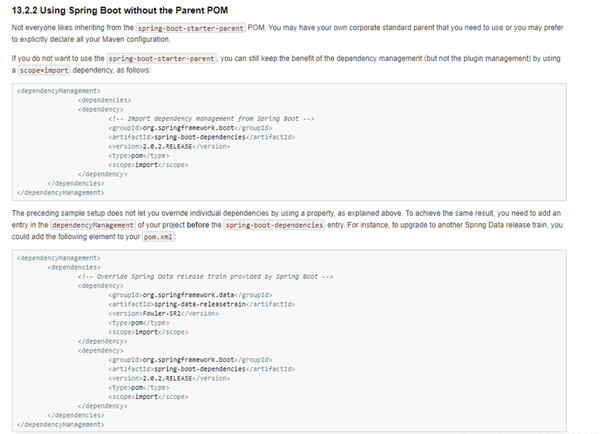The image size is (600, 434).
Task: Click the pom.xml inline code
Action: tap(158, 237)
